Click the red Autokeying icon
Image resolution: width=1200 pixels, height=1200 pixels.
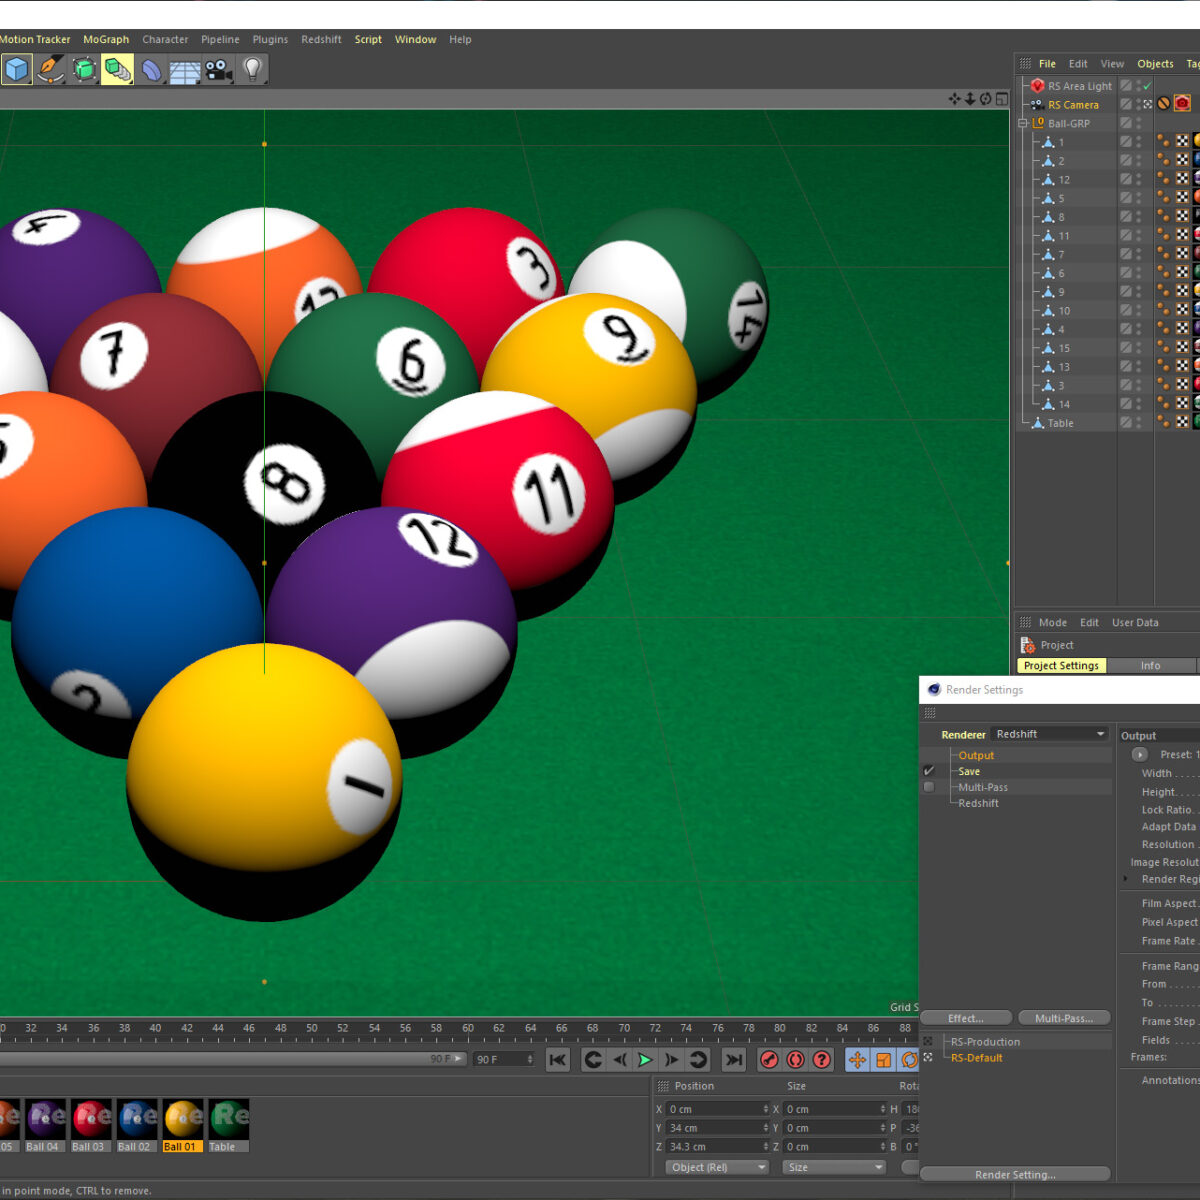tap(796, 1059)
